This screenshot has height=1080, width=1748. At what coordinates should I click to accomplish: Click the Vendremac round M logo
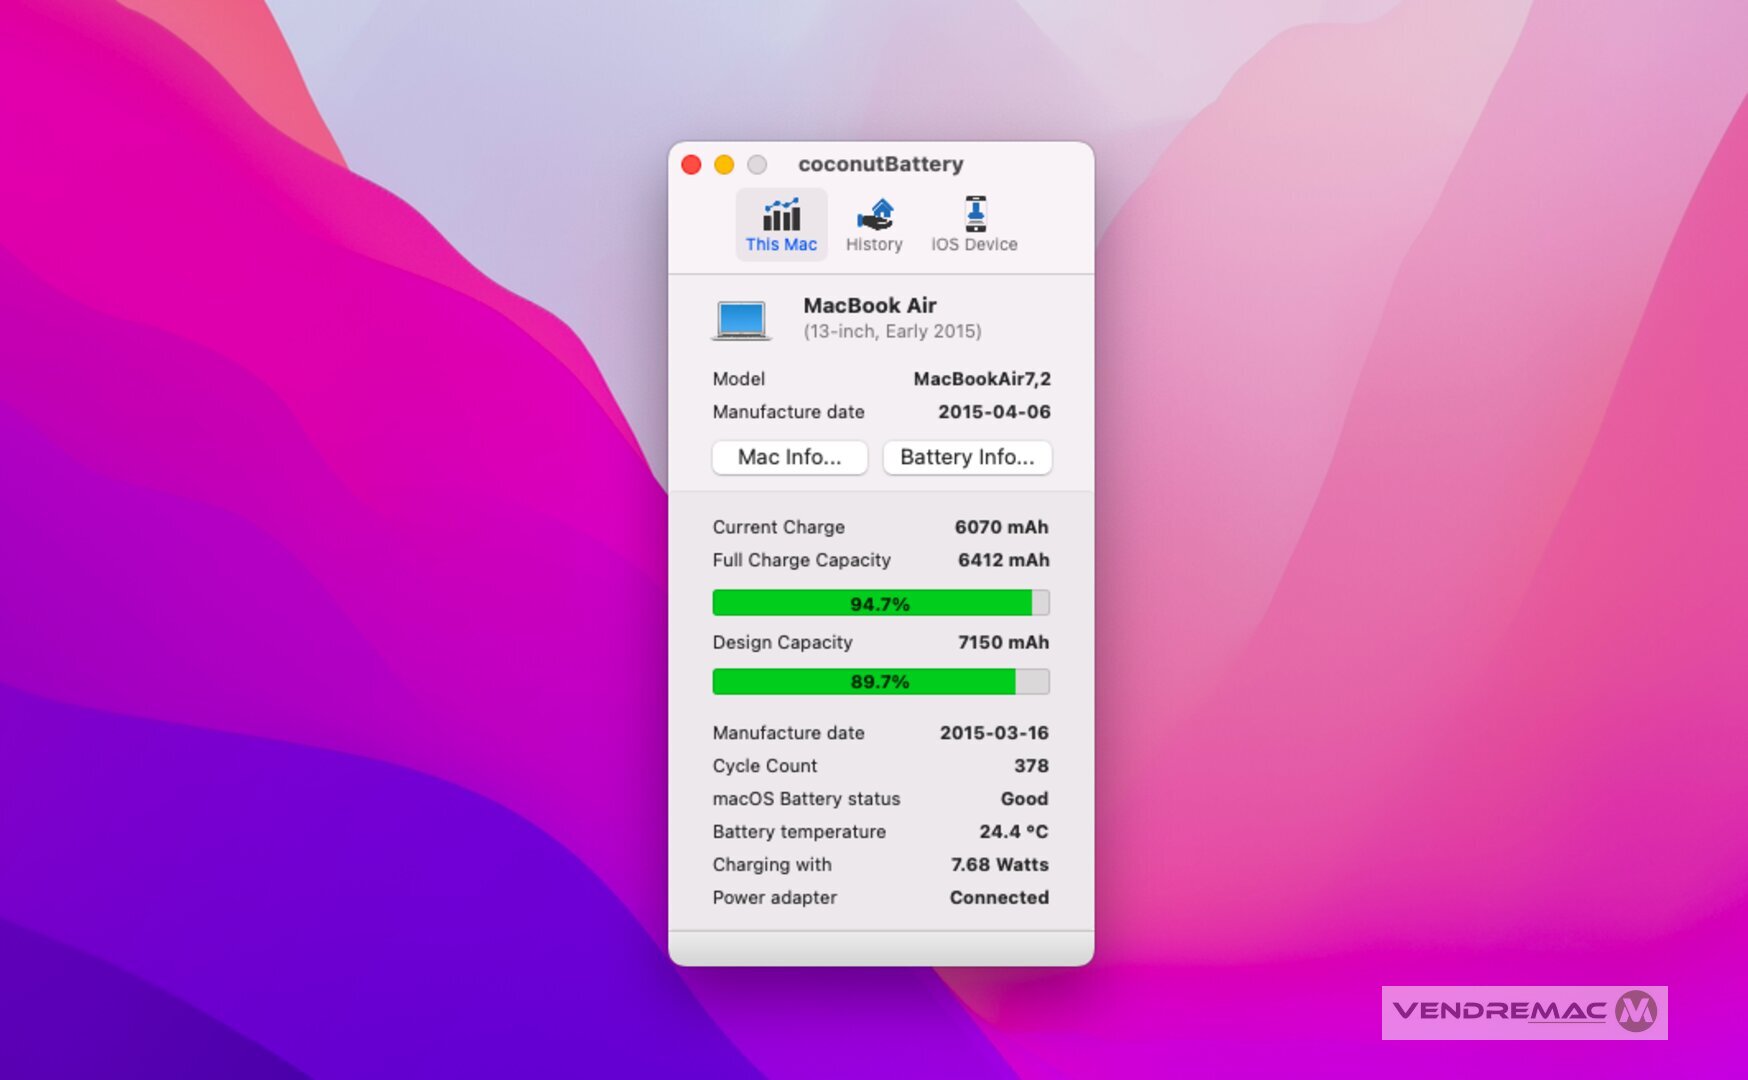tap(1636, 1012)
